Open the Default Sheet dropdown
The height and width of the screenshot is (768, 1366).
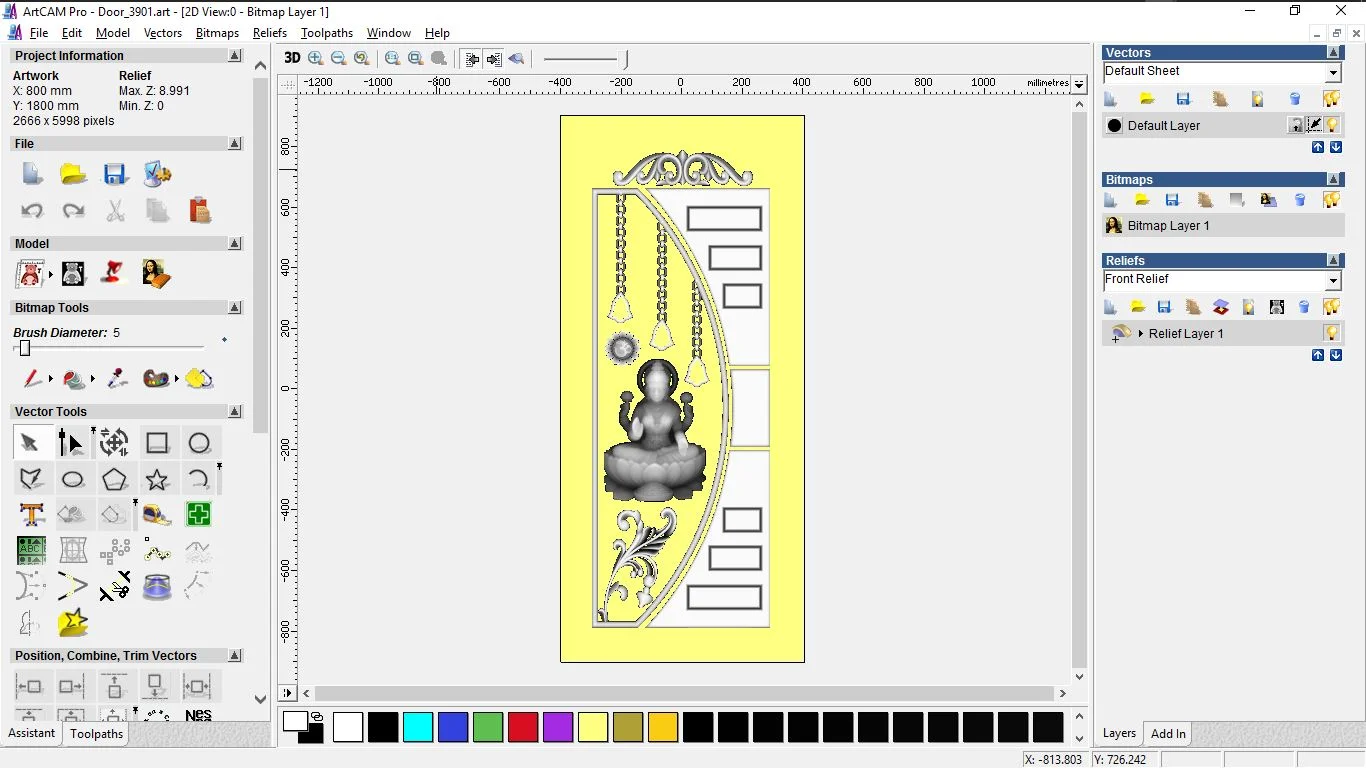pyautogui.click(x=1333, y=73)
